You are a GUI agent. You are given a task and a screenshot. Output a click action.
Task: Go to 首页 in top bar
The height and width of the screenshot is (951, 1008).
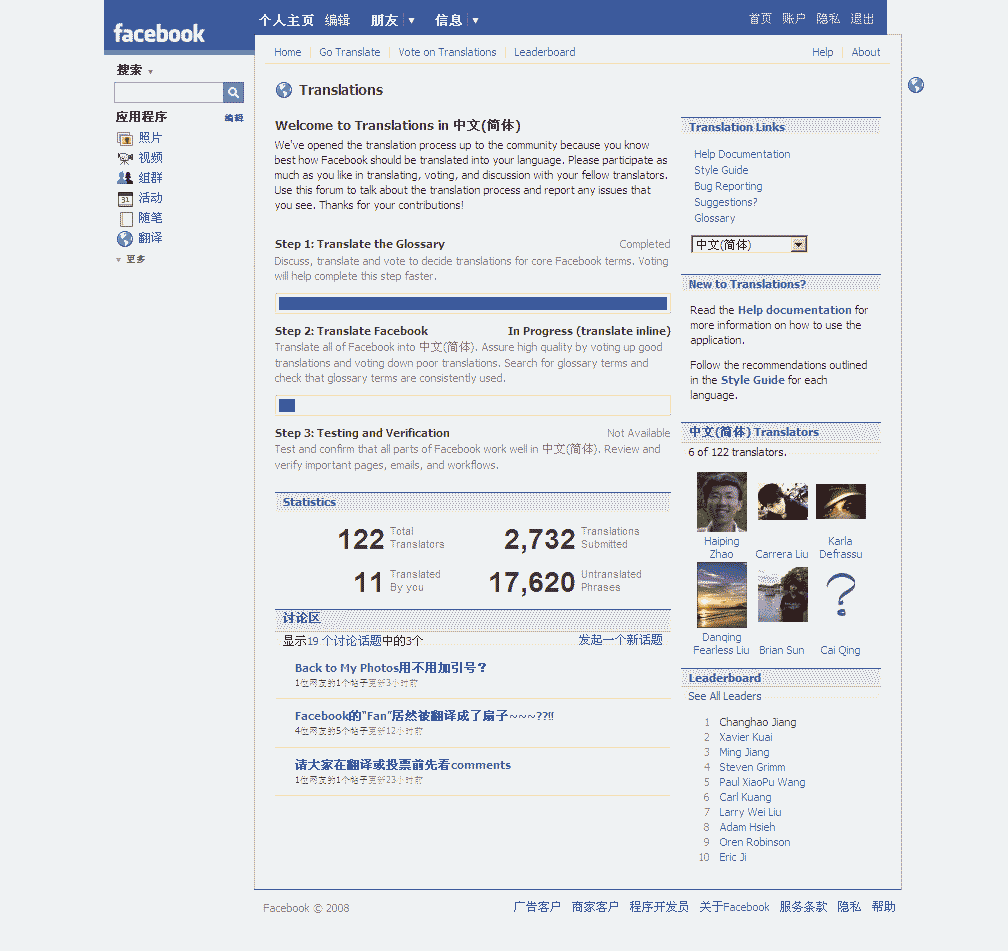click(x=760, y=19)
